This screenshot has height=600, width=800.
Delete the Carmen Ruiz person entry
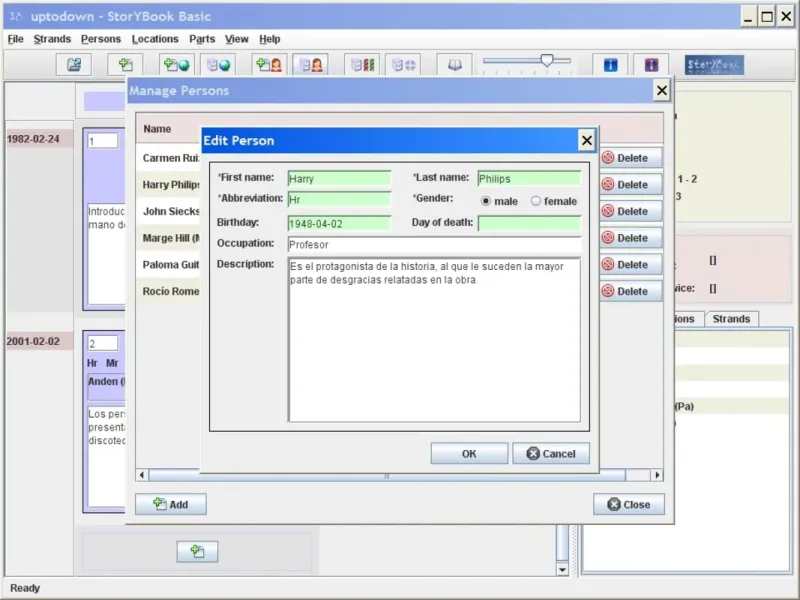point(631,158)
